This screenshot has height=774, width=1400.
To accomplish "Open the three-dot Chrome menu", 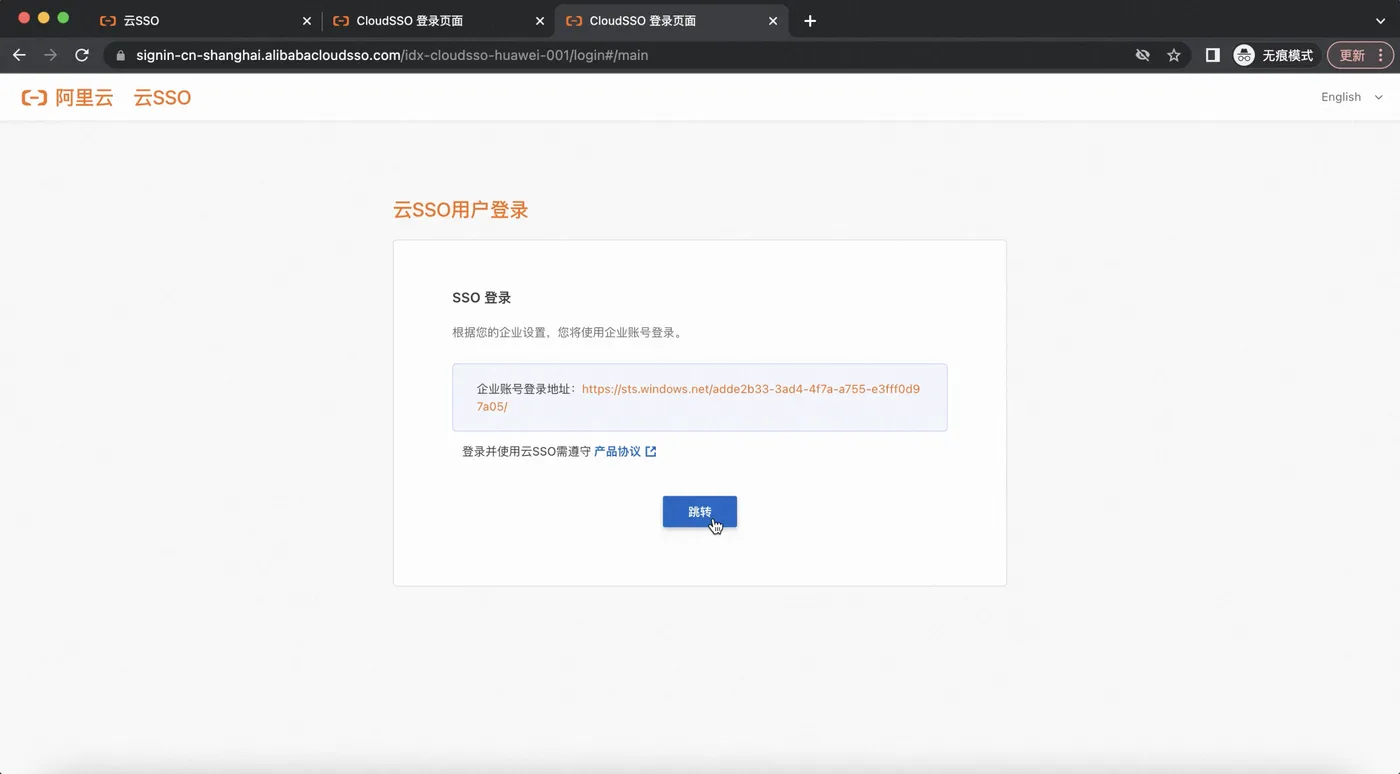I will (1380, 55).
